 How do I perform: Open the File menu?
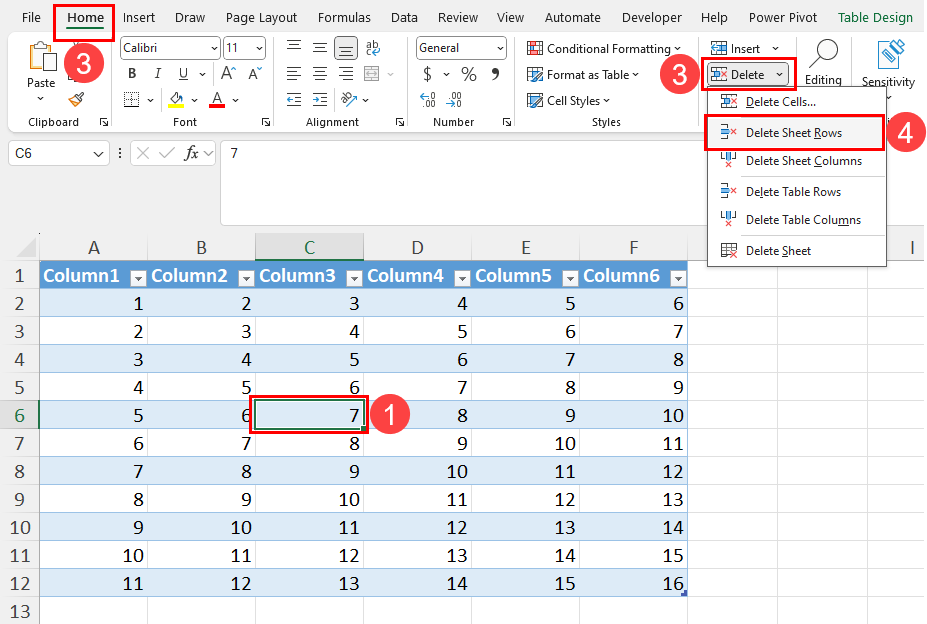[31, 18]
